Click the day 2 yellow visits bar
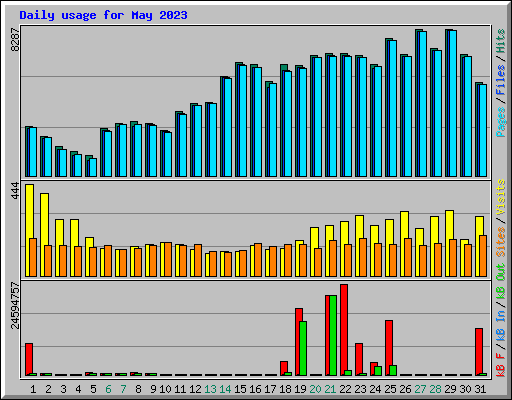Viewport: 512px width, 400px height. [44, 235]
